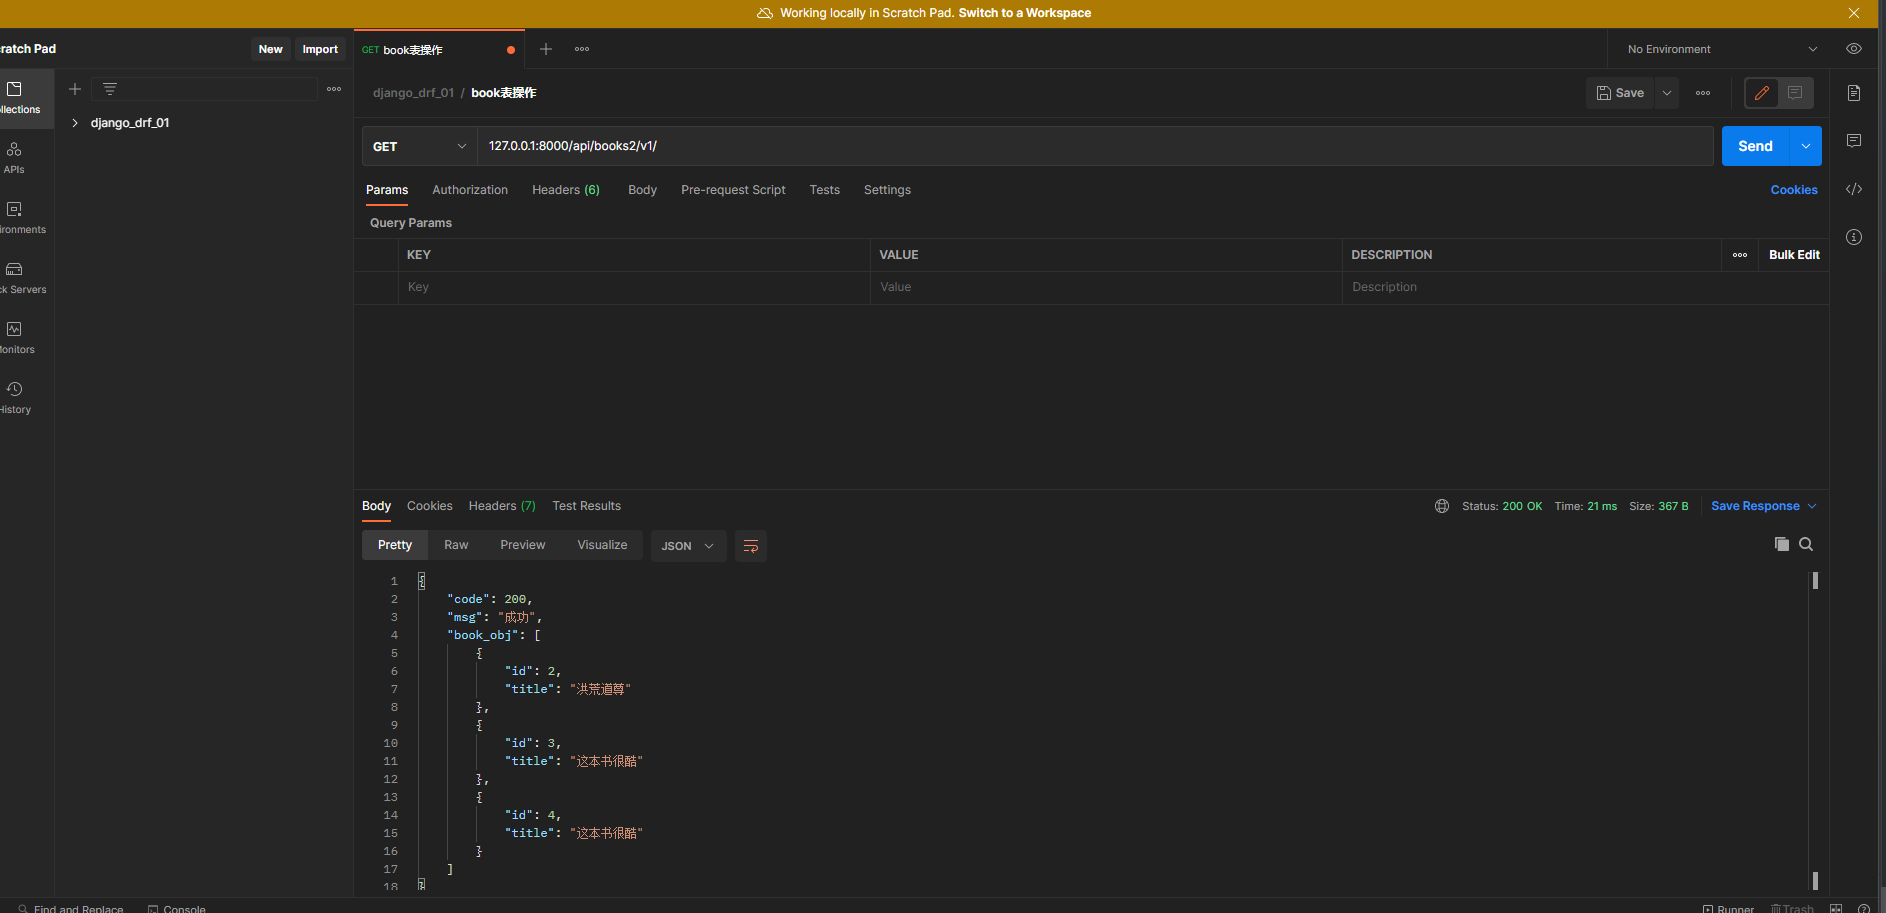
Task: Open tab options ellipsis menu
Action: click(x=582, y=49)
